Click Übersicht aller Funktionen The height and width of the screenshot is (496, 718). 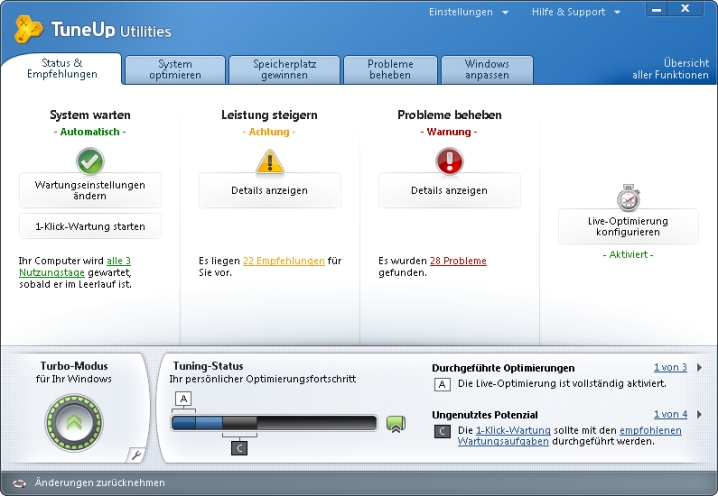(670, 69)
